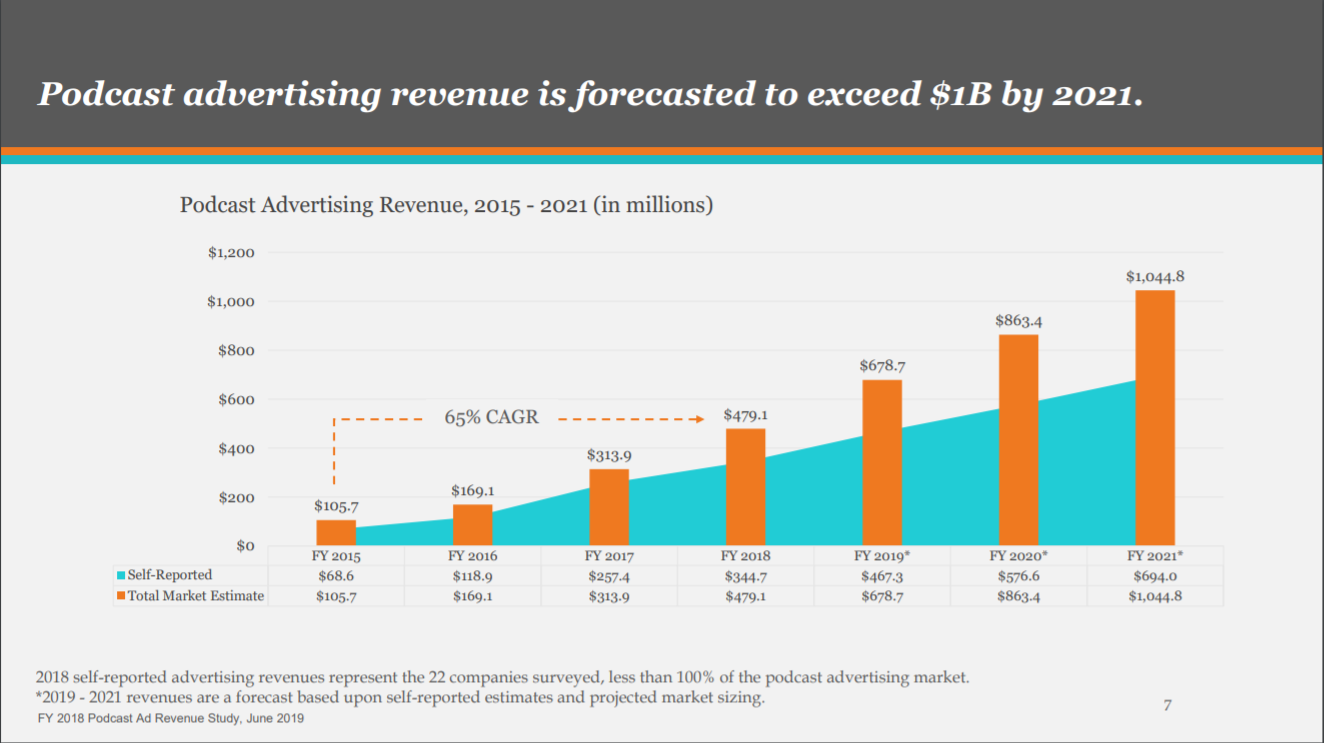Select the FY 2016 orange bar

[x=472, y=525]
